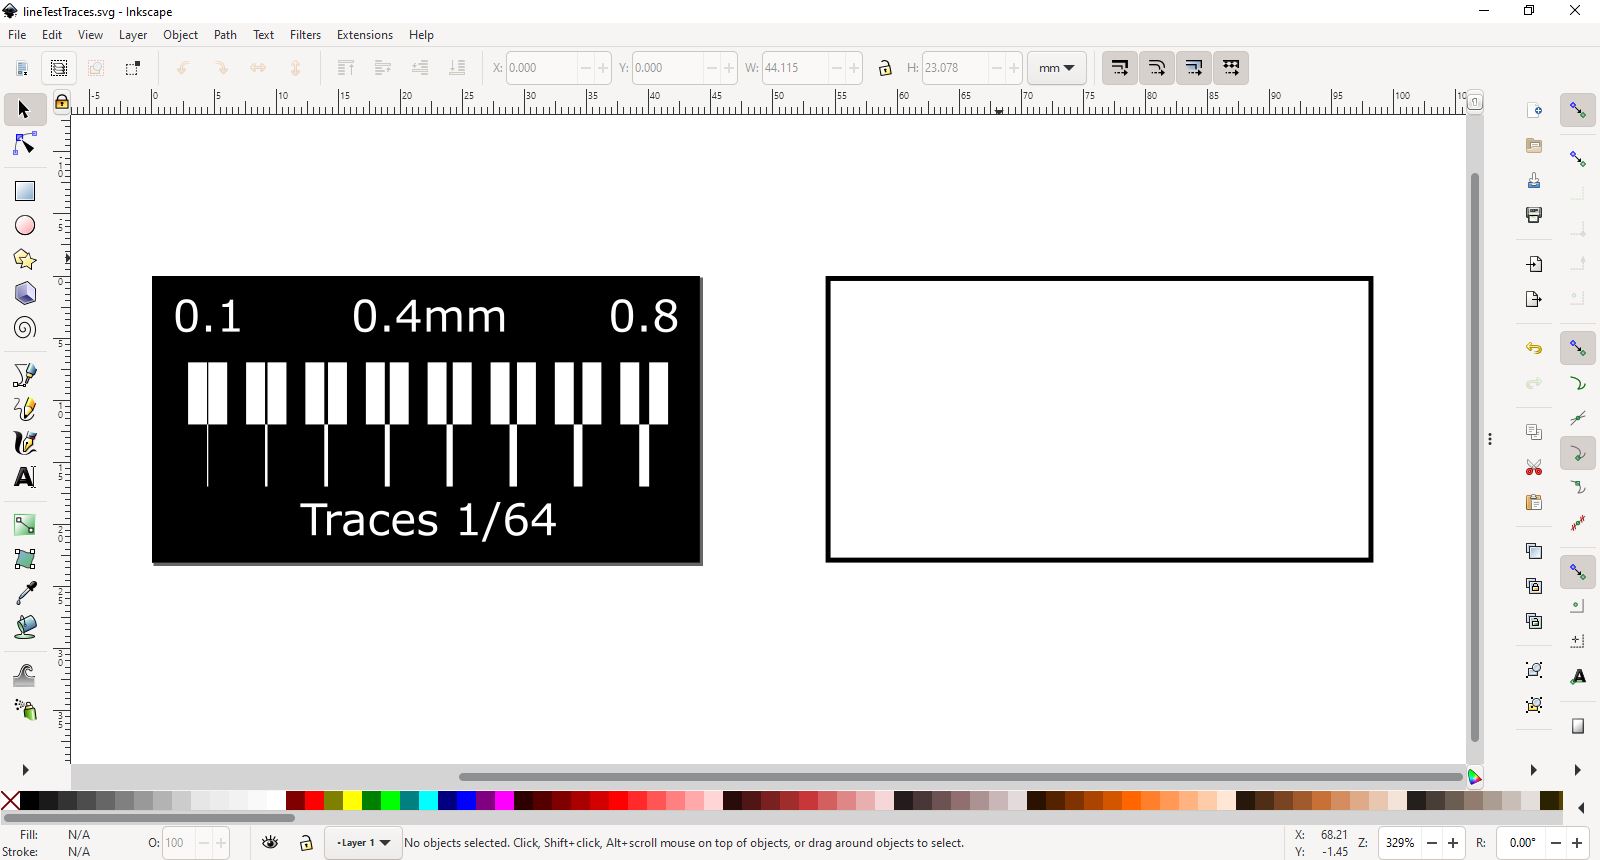
Task: Toggle the guides lock at ruler corner
Action: (x=62, y=101)
